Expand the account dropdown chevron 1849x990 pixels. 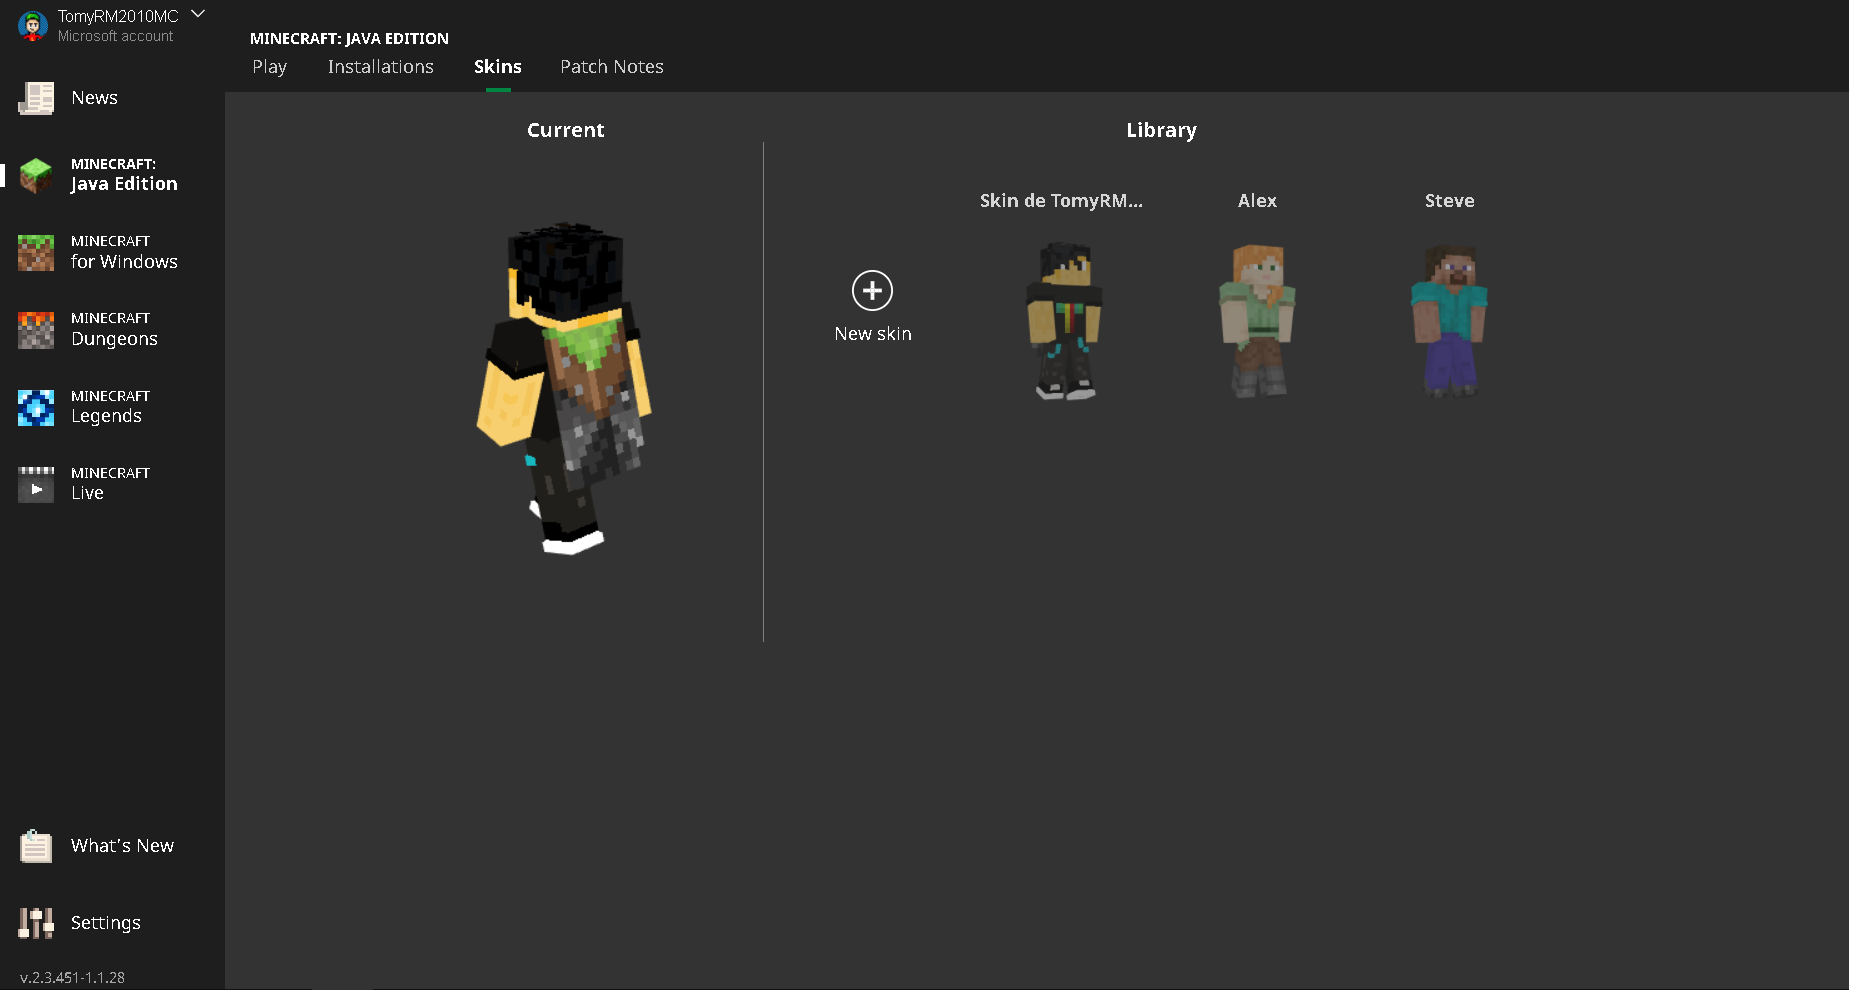pos(198,14)
